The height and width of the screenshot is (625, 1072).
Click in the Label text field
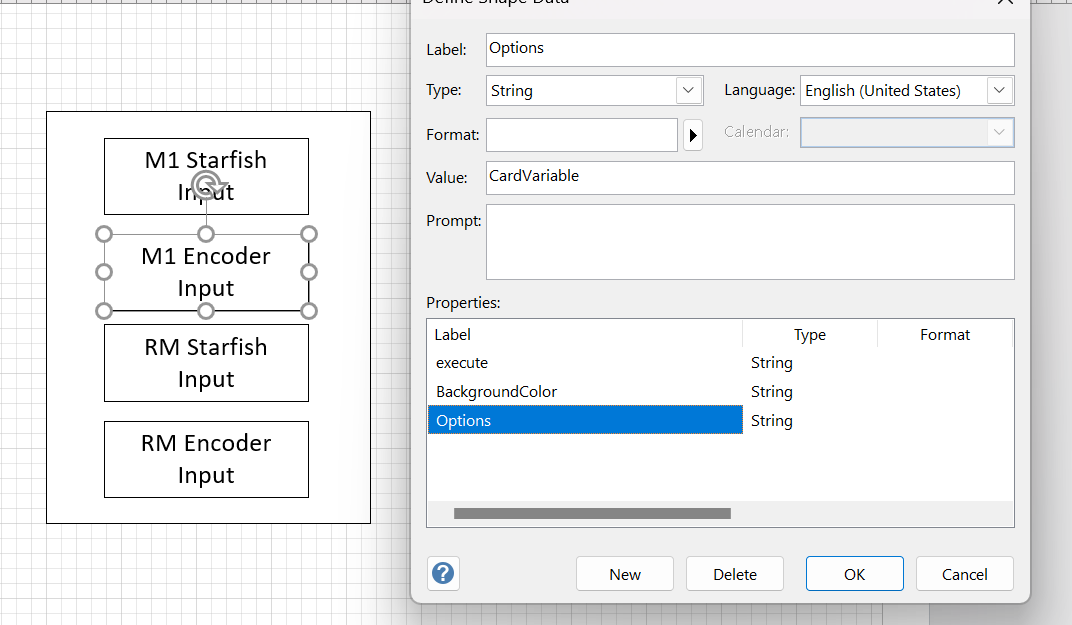click(749, 49)
